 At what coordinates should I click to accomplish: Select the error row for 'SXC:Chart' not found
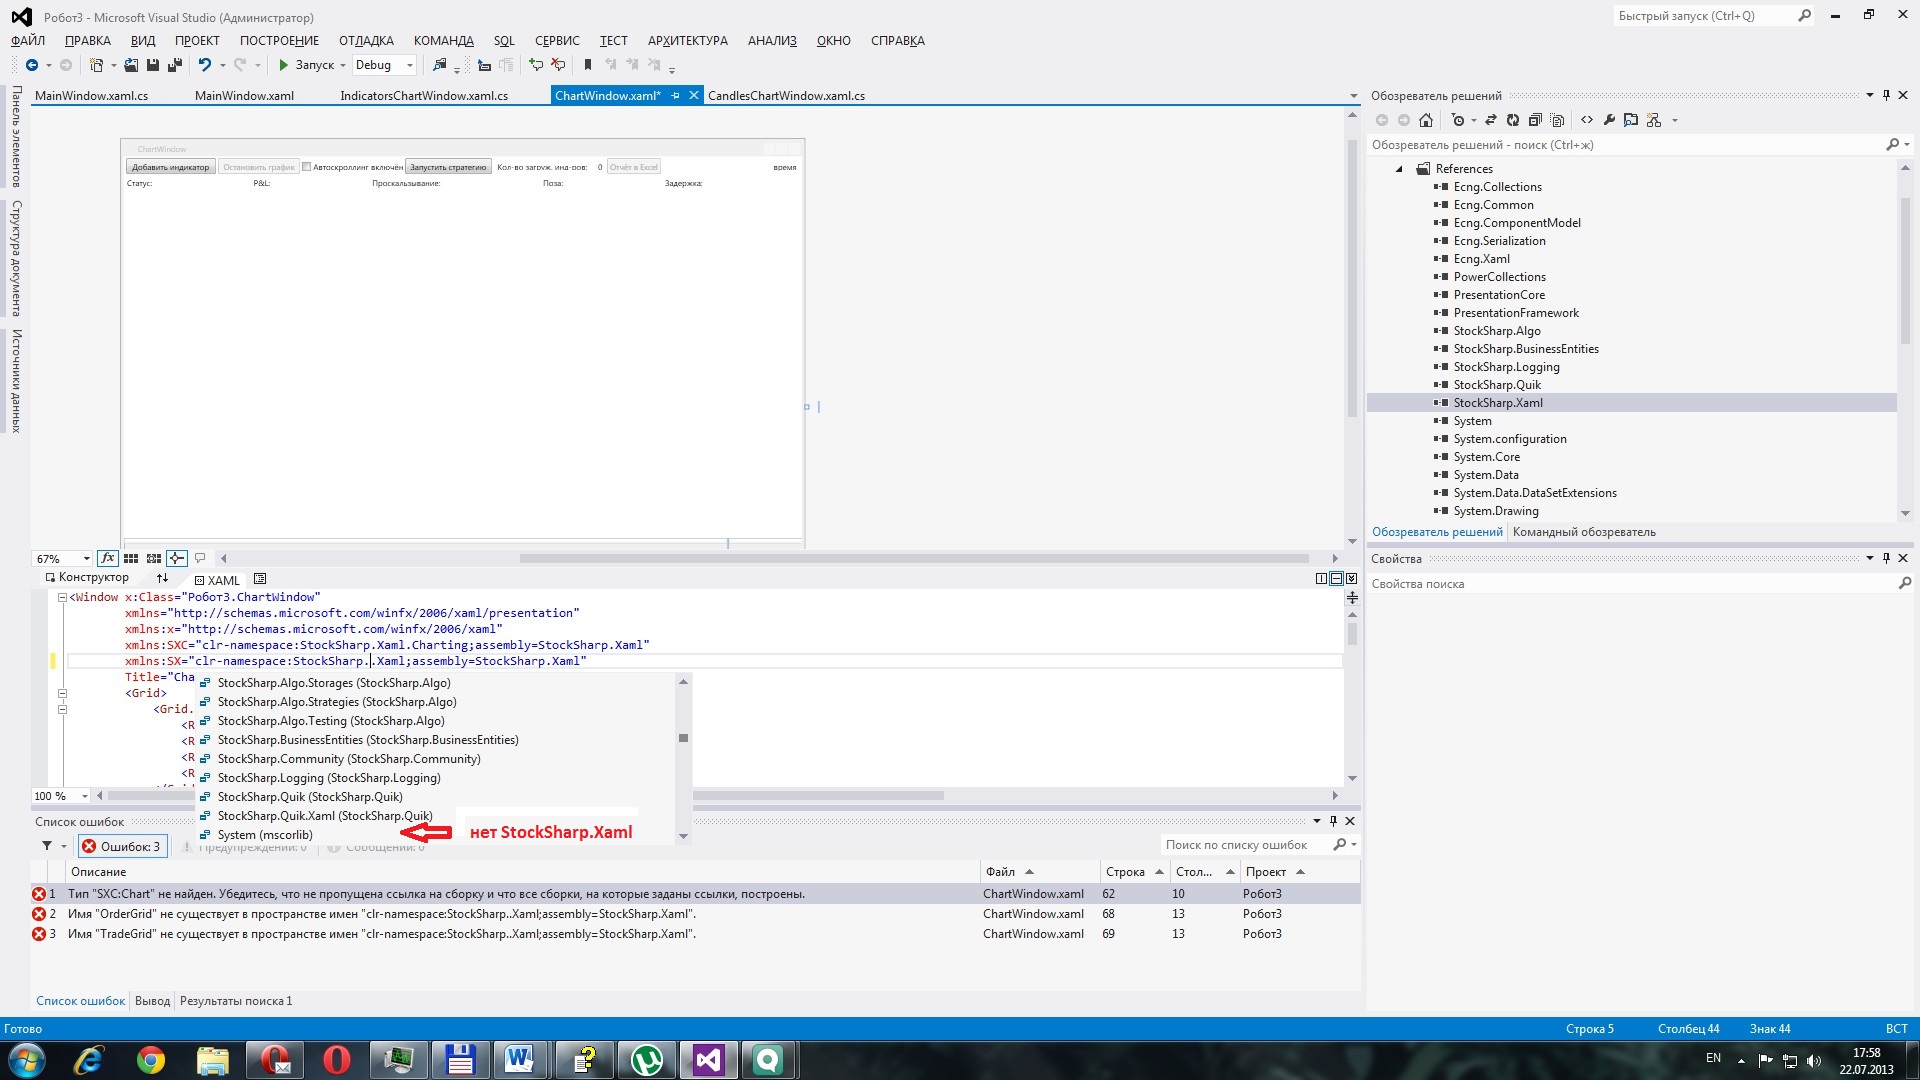(695, 894)
